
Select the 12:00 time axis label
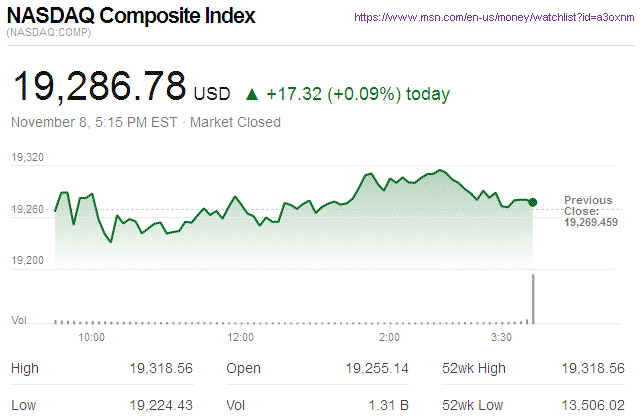pyautogui.click(x=241, y=337)
